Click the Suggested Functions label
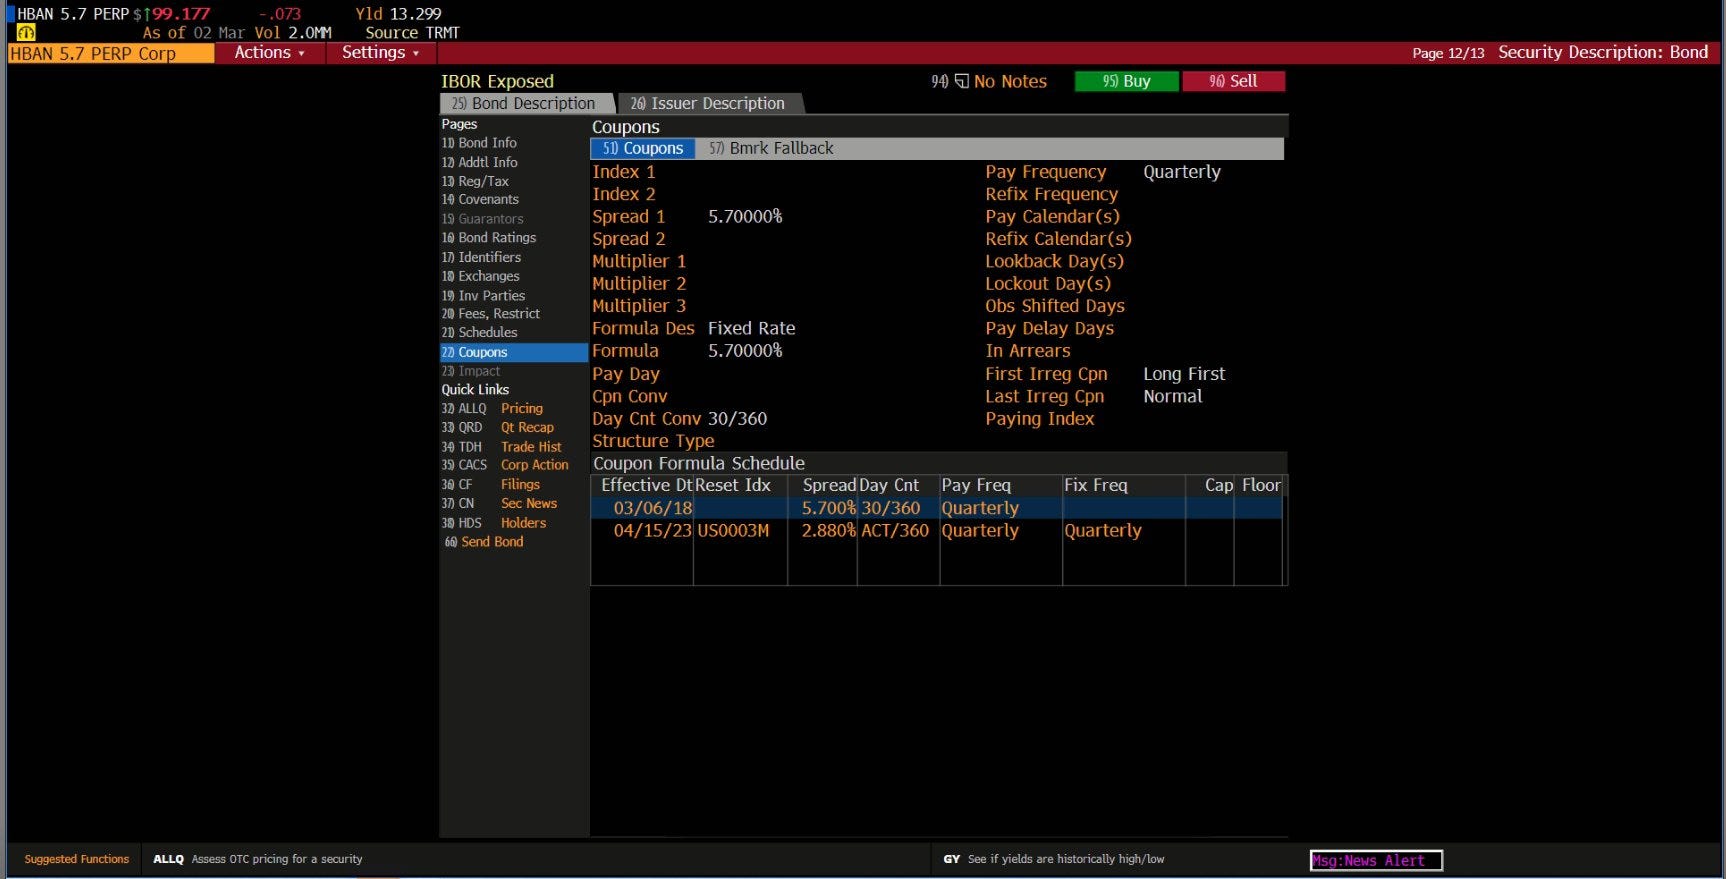Screen dimensions: 1726x879 tap(77, 859)
